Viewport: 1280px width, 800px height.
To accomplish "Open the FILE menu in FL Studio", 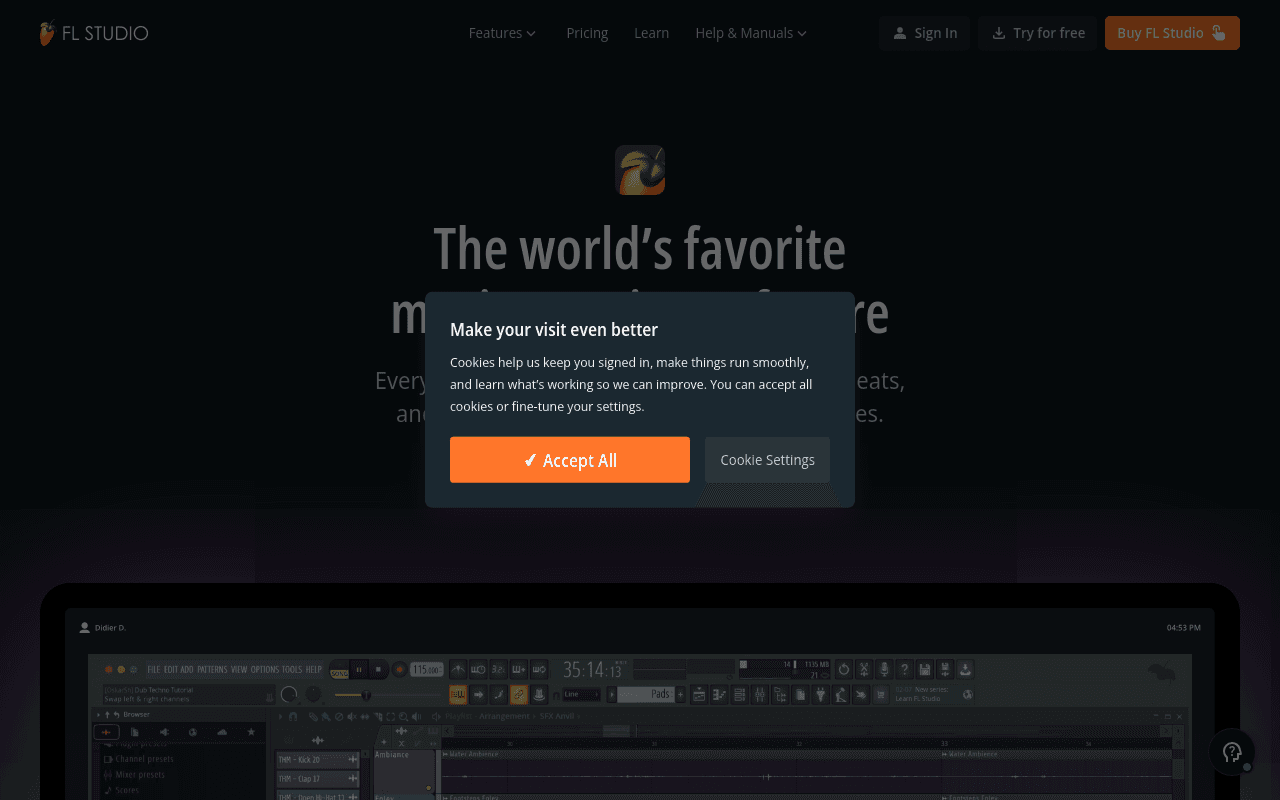I will coord(154,669).
